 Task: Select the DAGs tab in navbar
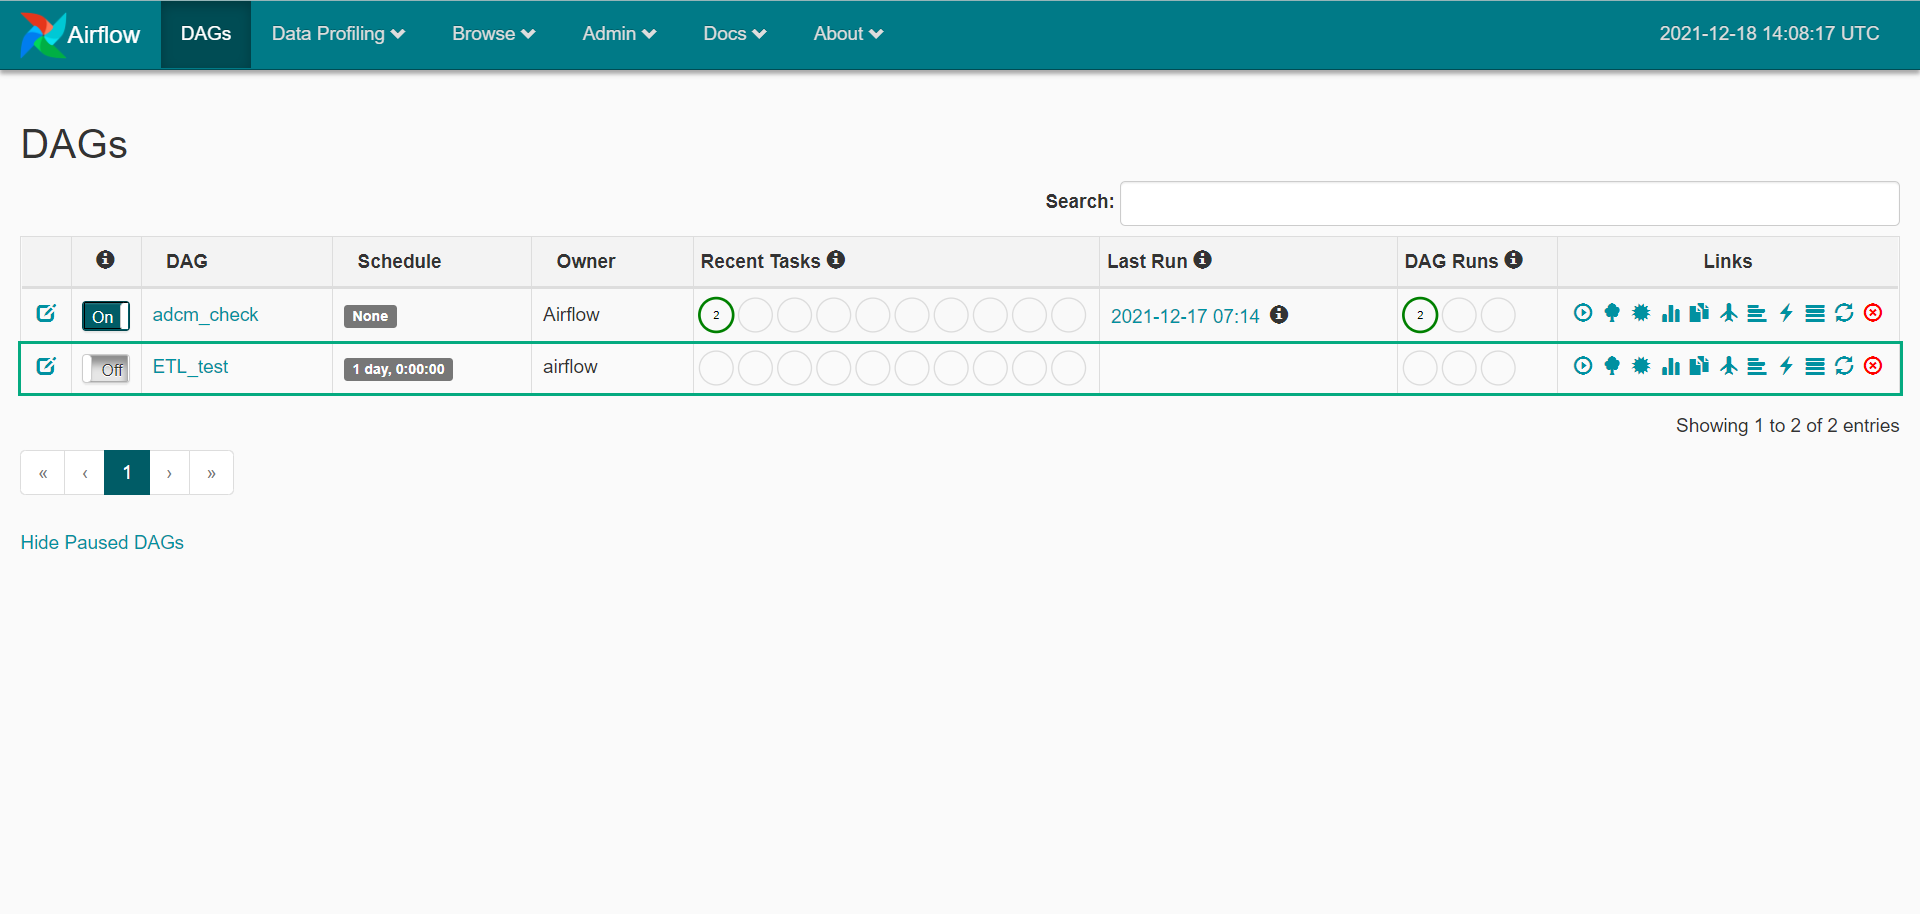point(206,34)
